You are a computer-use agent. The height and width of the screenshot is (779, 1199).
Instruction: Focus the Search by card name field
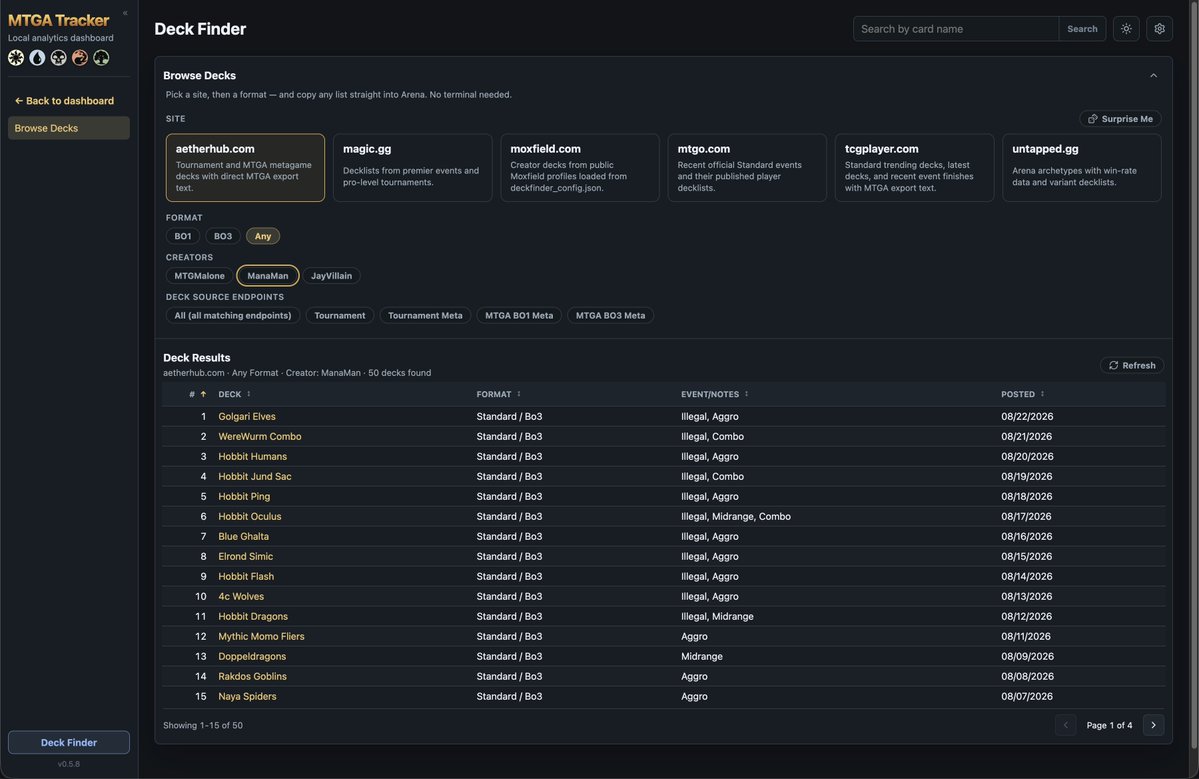956,29
